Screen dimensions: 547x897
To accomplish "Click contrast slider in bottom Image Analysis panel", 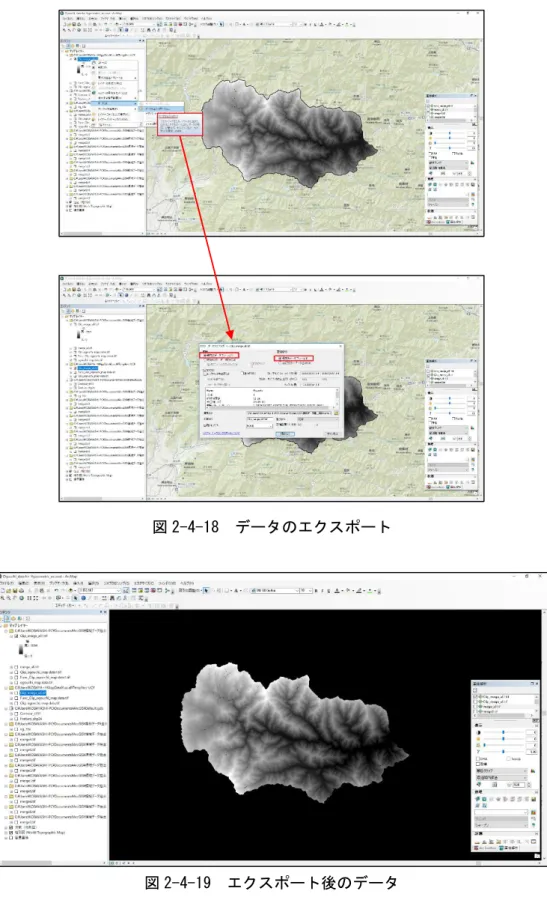I will tap(504, 732).
